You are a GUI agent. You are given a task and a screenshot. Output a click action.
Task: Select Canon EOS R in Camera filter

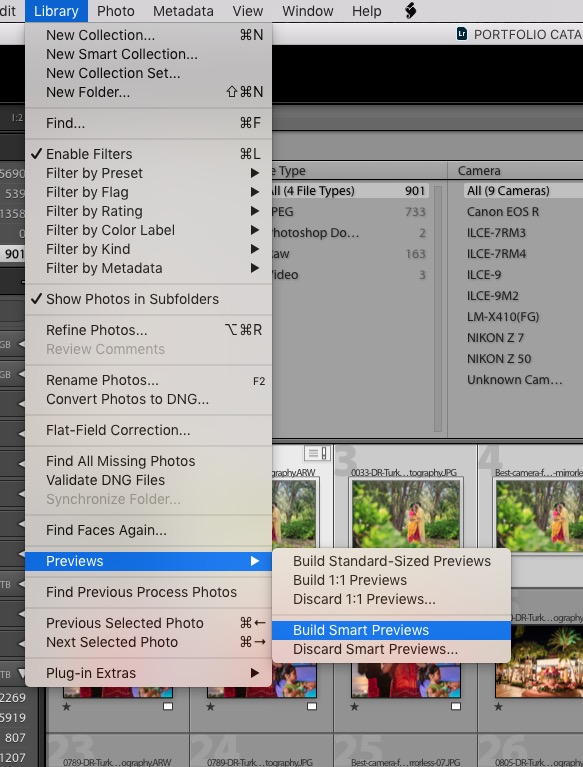click(503, 212)
